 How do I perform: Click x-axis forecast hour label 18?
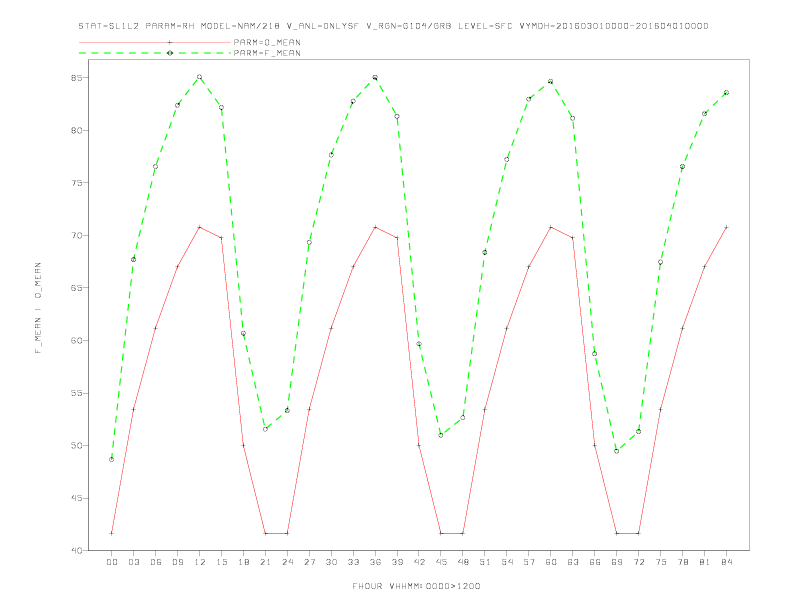[243, 562]
